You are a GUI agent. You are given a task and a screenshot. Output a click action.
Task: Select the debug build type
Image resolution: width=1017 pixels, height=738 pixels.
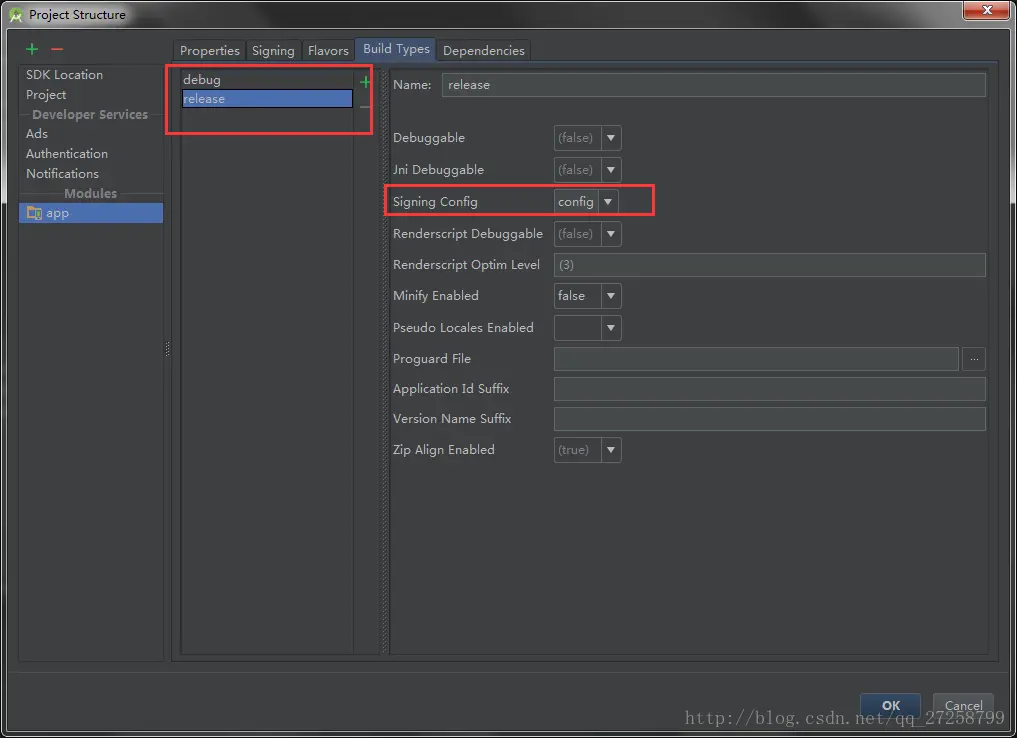click(267, 80)
